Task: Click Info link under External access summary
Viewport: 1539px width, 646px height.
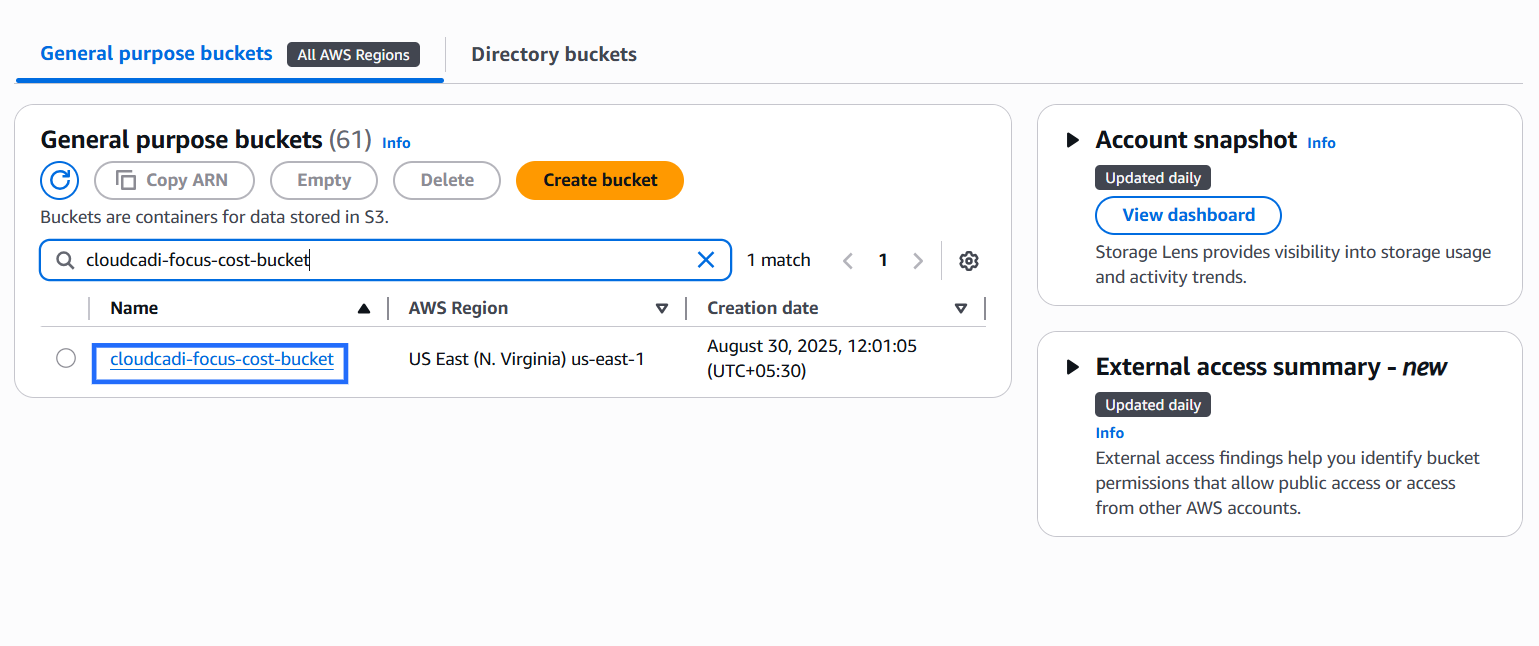Action: (1109, 433)
